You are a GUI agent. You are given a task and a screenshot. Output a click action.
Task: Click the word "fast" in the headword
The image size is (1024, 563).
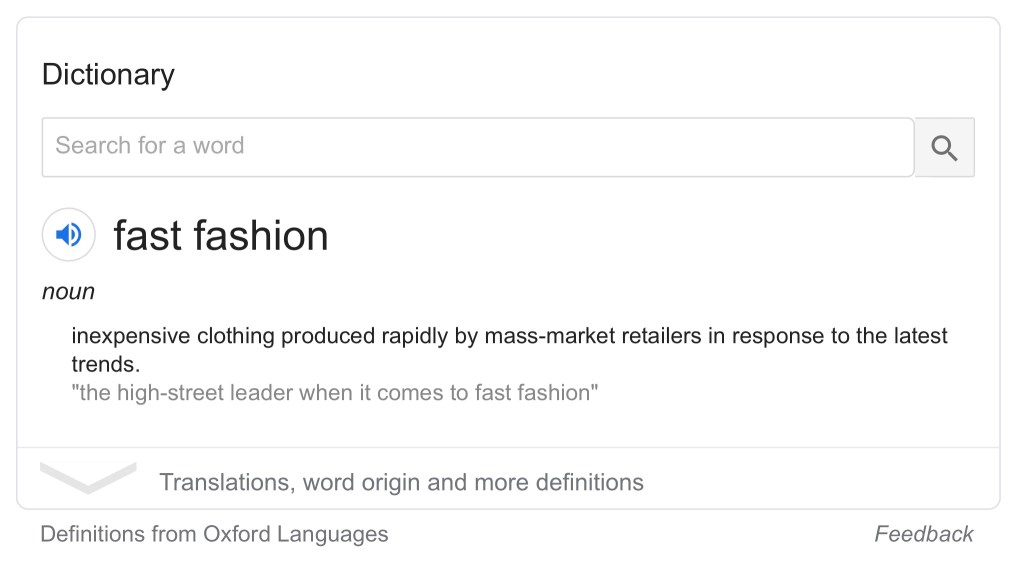coord(147,236)
